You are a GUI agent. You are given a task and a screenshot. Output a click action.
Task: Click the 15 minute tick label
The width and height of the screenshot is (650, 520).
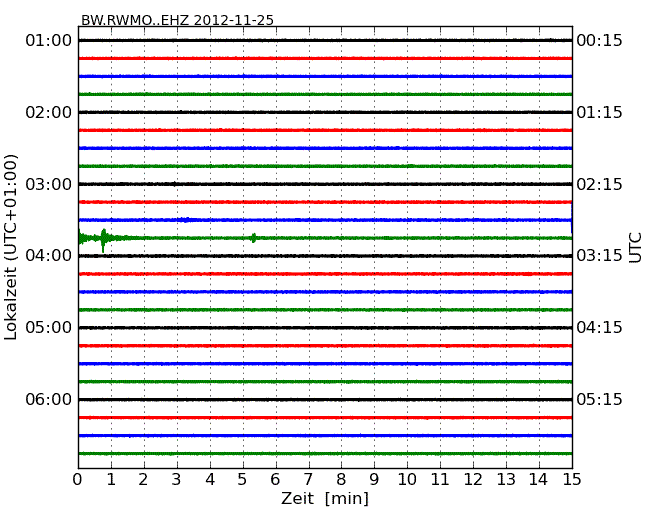pyautogui.click(x=572, y=480)
